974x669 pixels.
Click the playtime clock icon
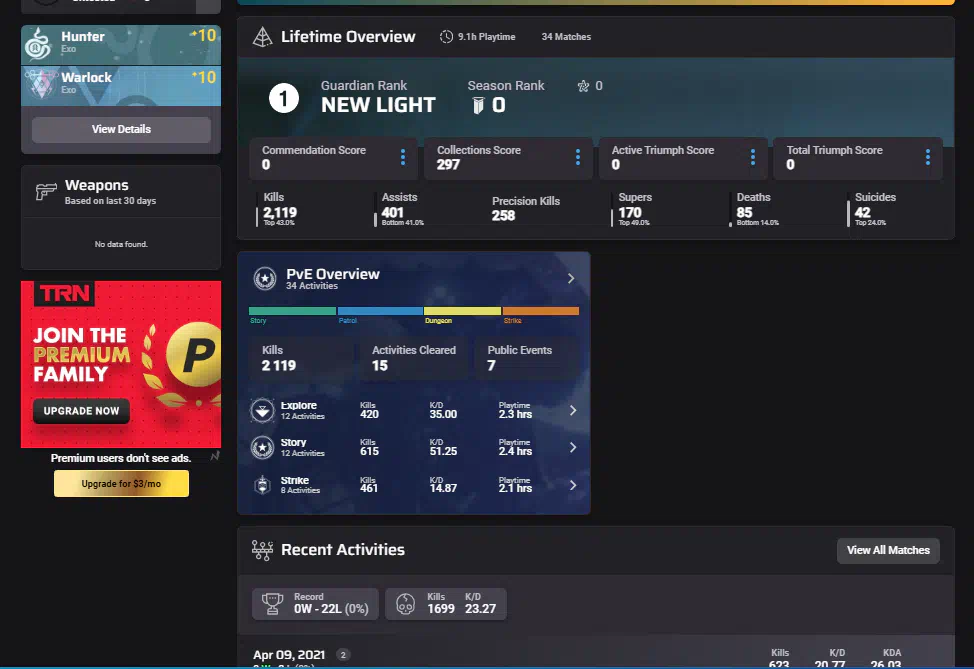point(446,37)
